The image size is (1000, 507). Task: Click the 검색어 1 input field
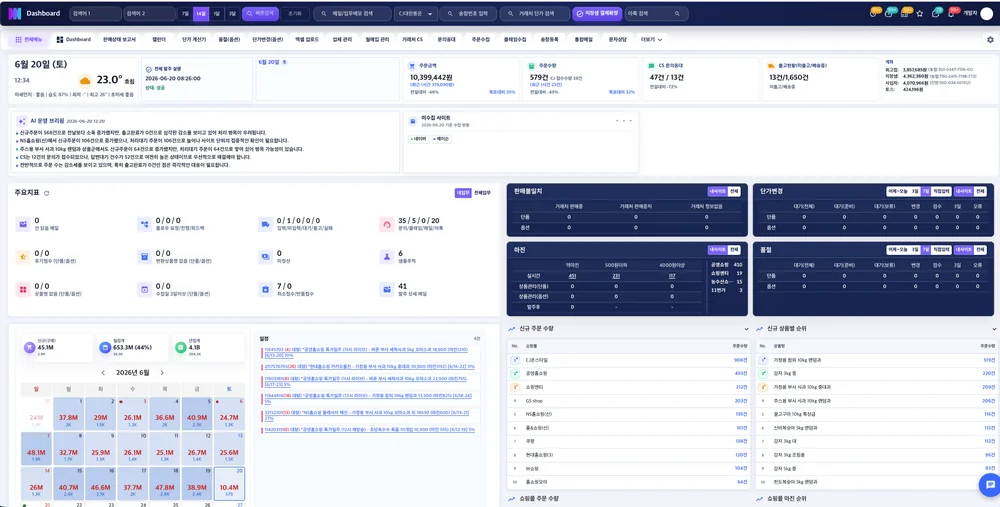(x=95, y=13)
